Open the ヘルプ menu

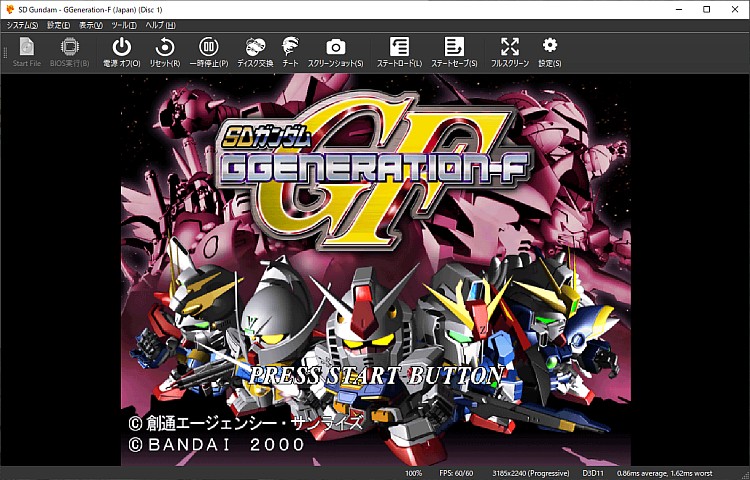[x=160, y=25]
